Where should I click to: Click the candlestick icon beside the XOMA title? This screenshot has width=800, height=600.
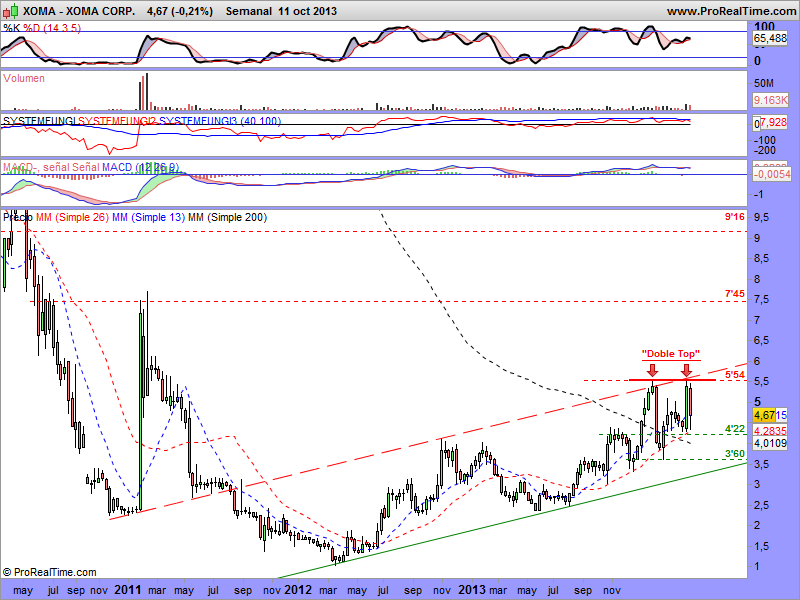tap(11, 10)
